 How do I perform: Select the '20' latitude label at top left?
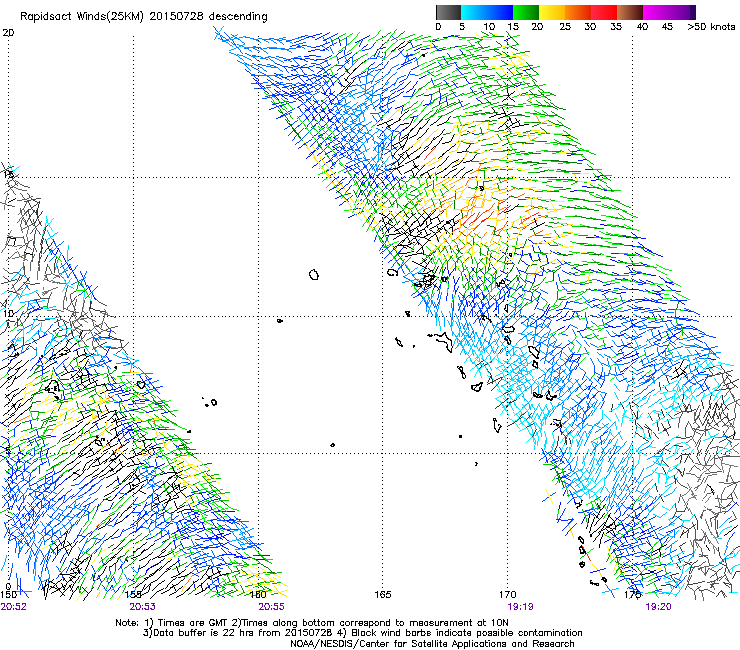(x=8, y=33)
